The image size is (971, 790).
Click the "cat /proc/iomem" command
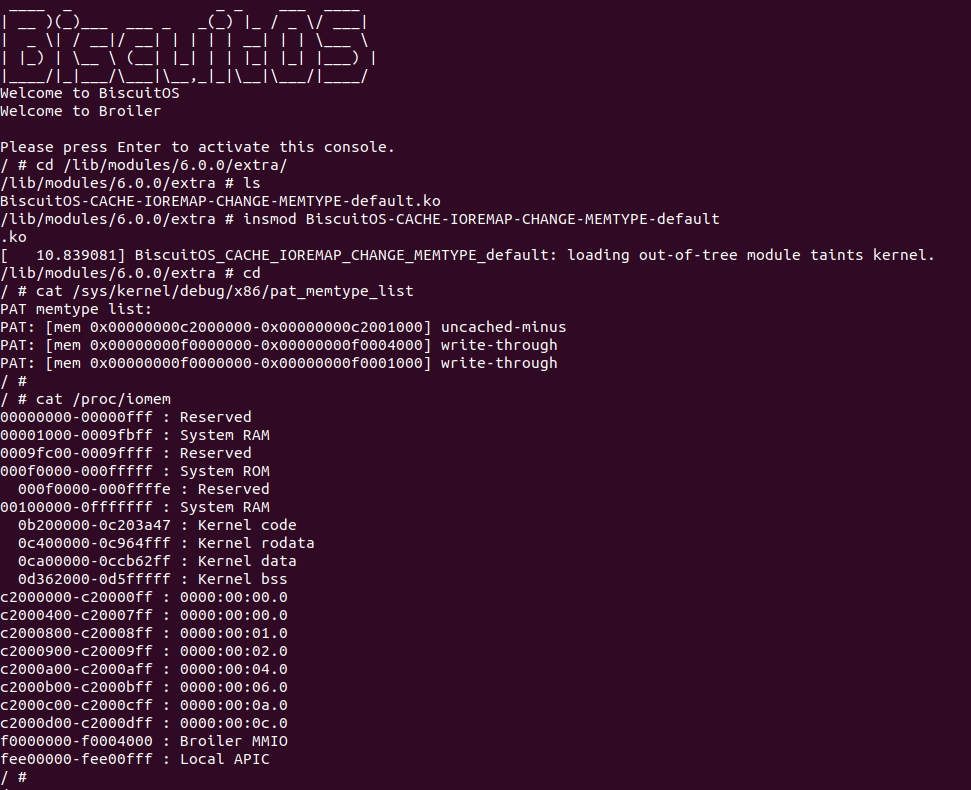click(103, 399)
